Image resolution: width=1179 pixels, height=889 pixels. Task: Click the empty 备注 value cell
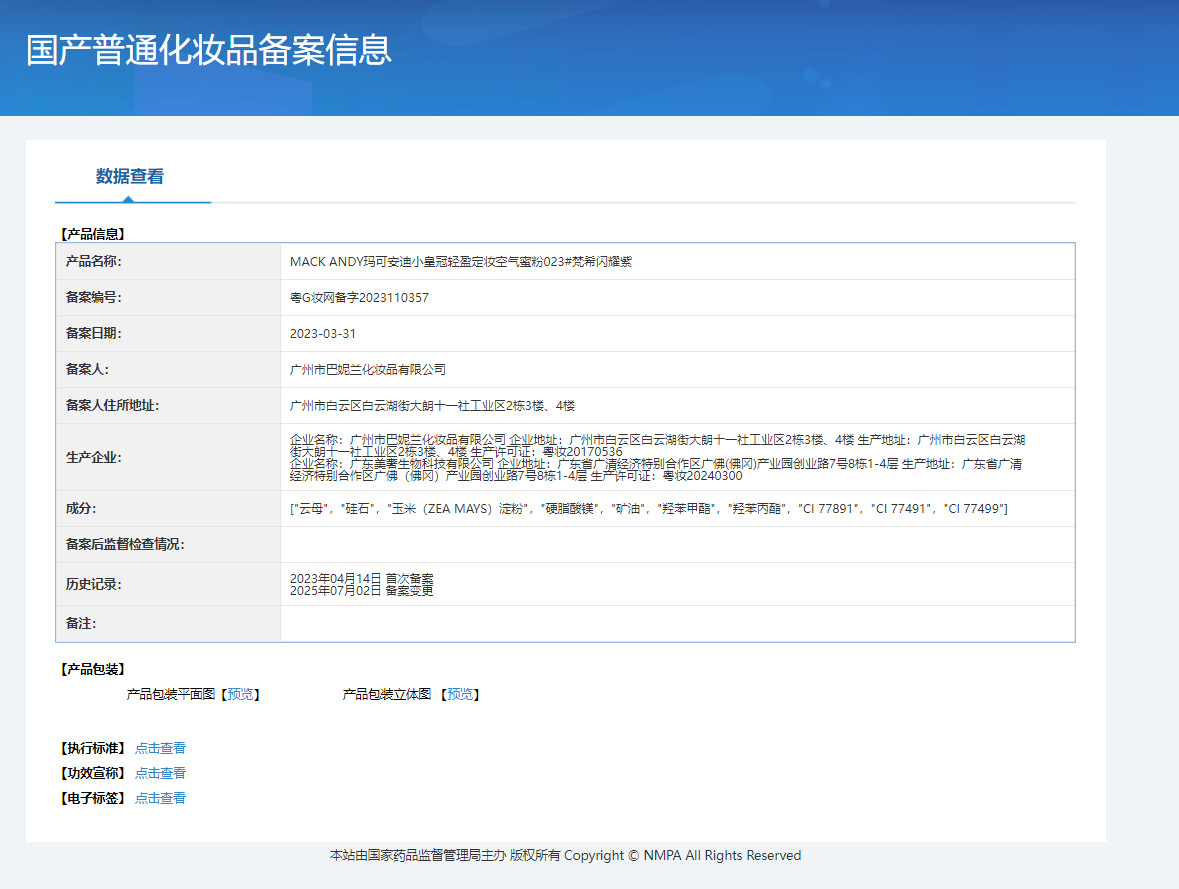pos(676,624)
